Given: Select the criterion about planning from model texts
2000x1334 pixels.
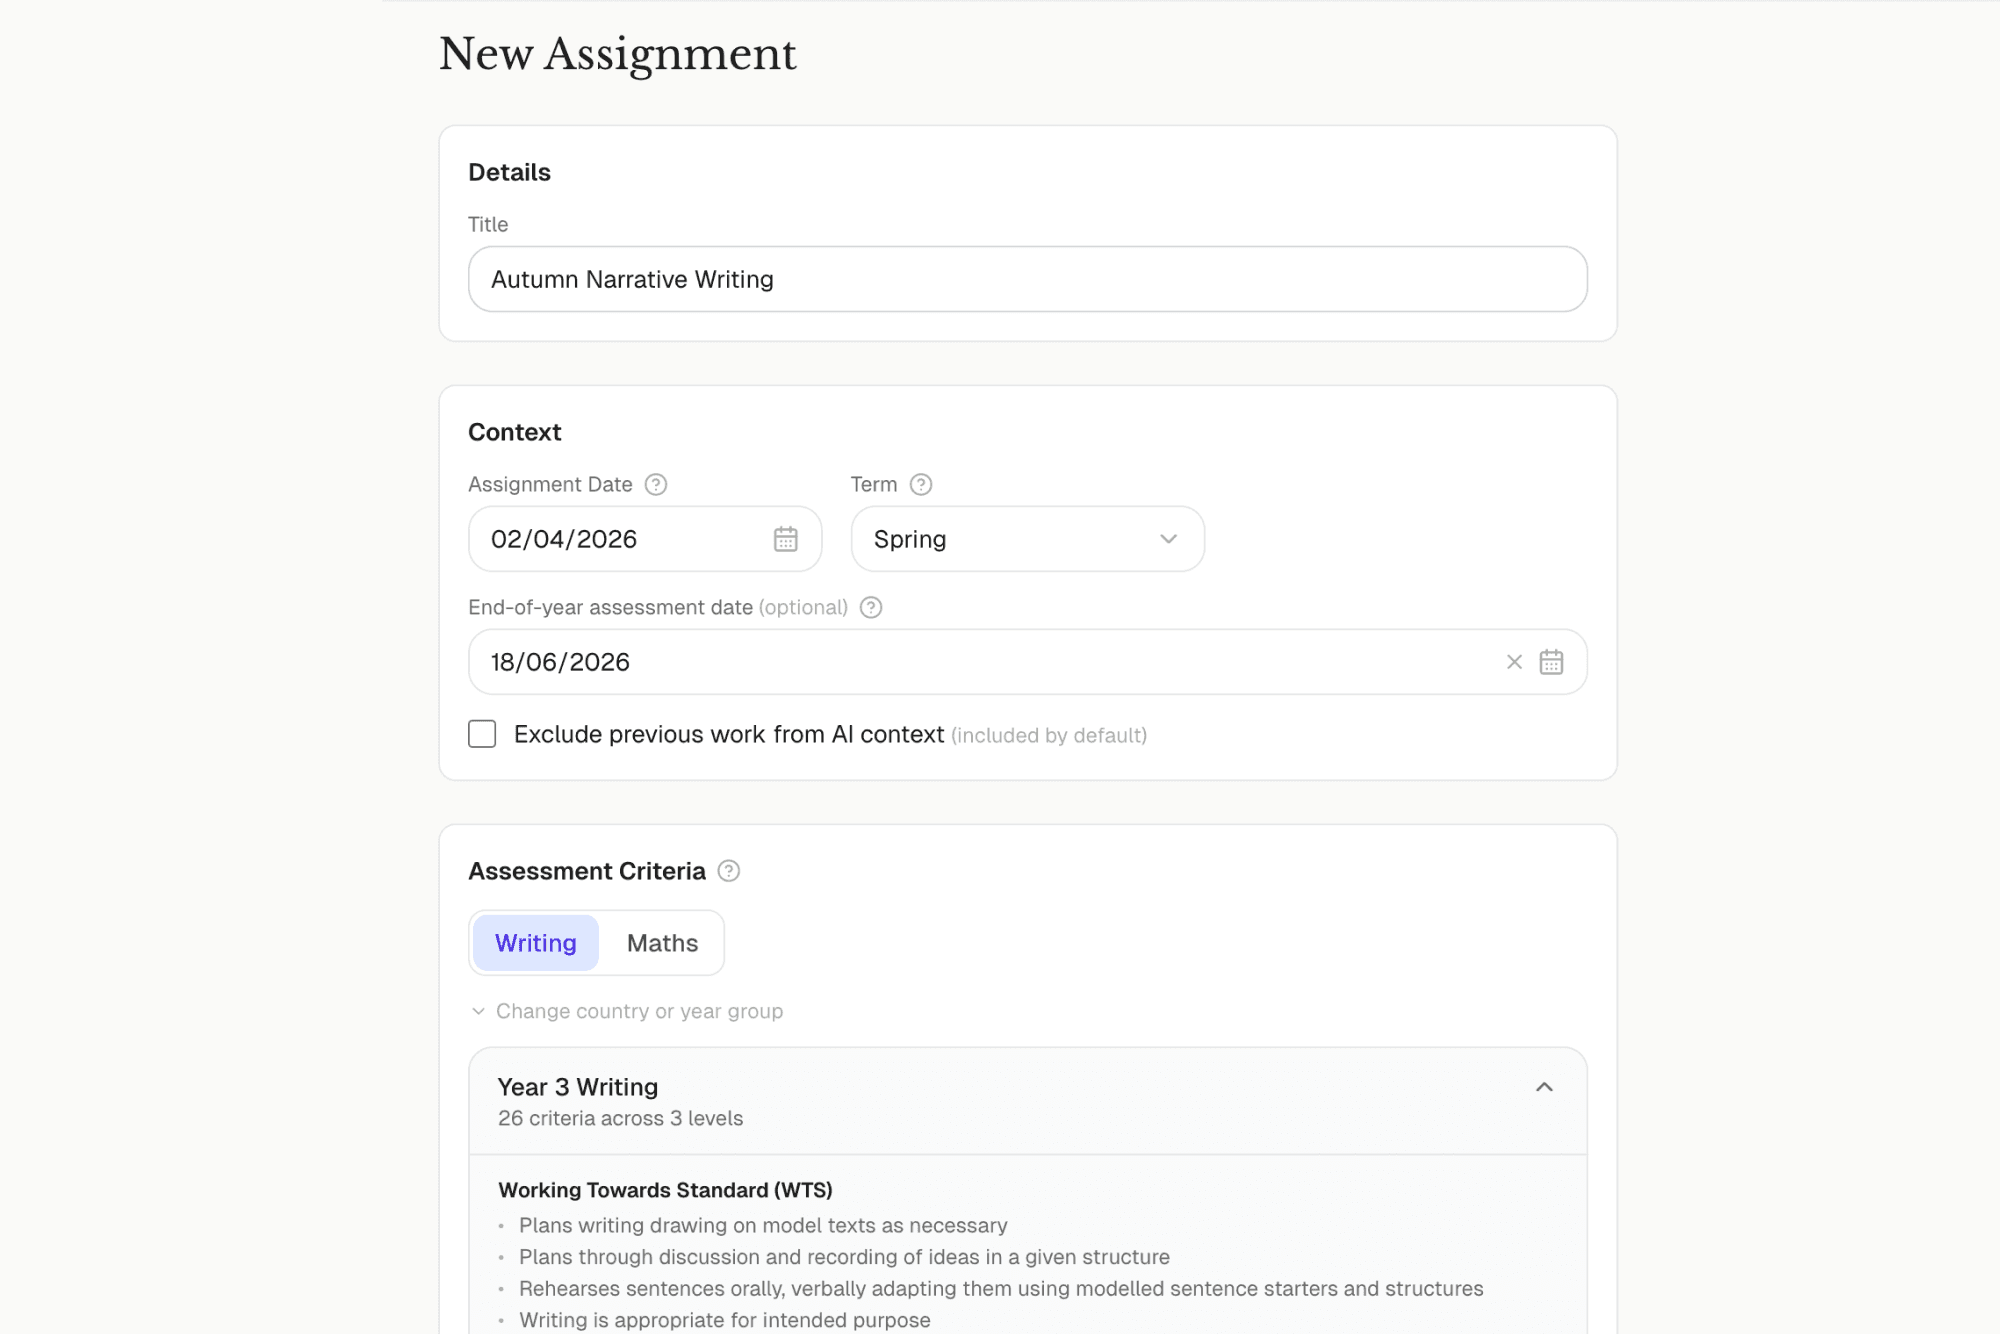Looking at the screenshot, I should tap(762, 1225).
